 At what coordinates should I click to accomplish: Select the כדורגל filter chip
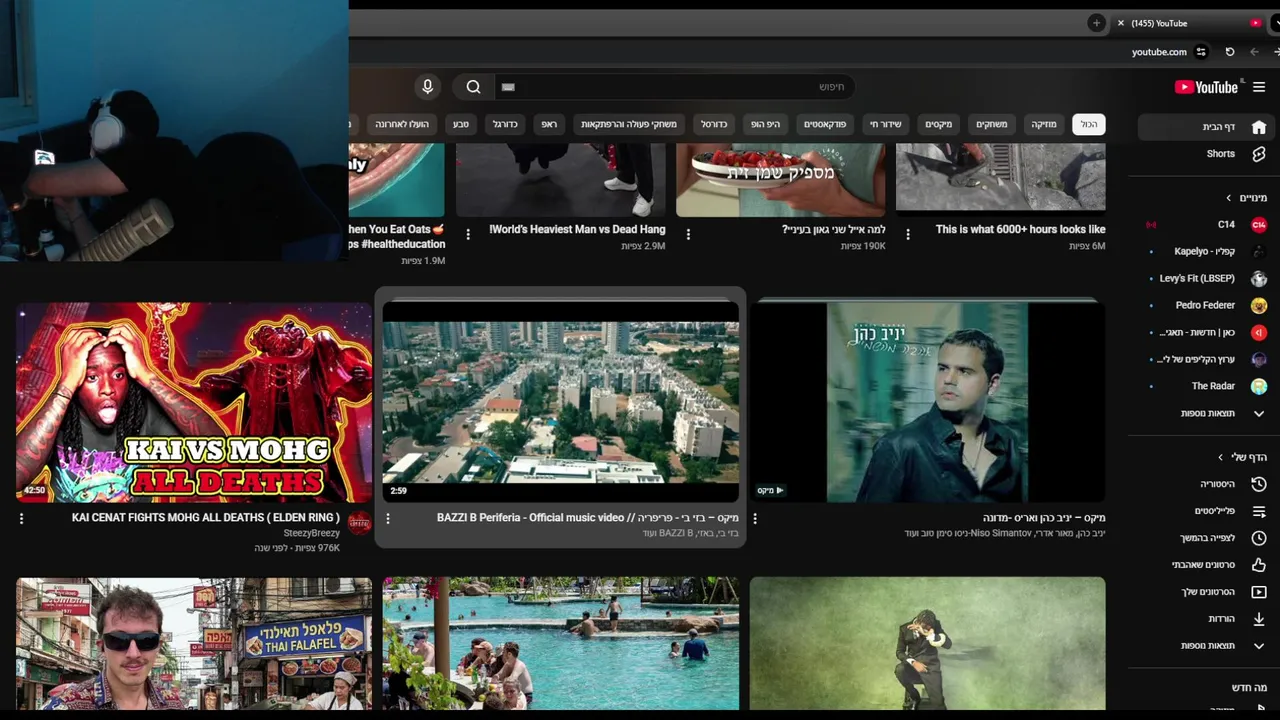click(x=505, y=124)
